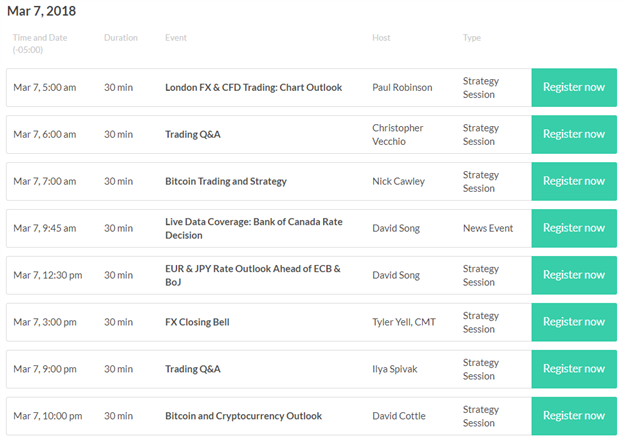
Task: Register for Bitcoin Trading and Strategy
Action: click(x=574, y=181)
